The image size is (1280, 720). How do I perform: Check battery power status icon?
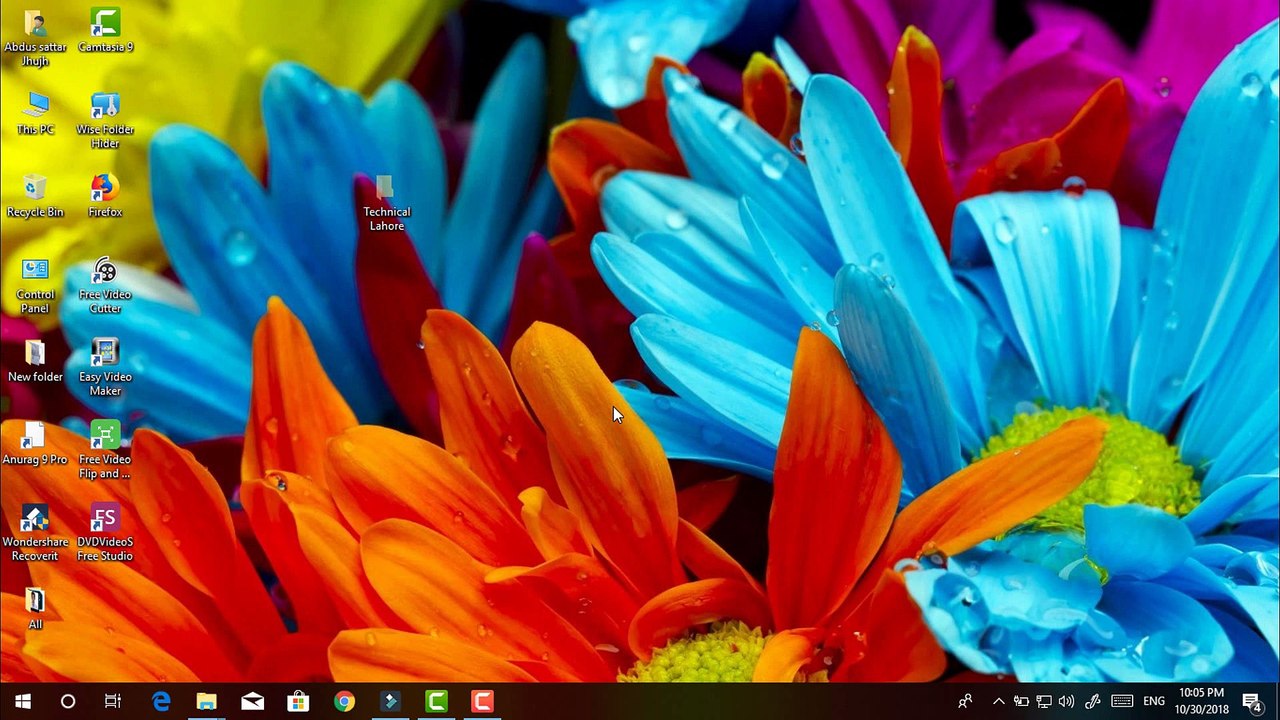click(1021, 701)
